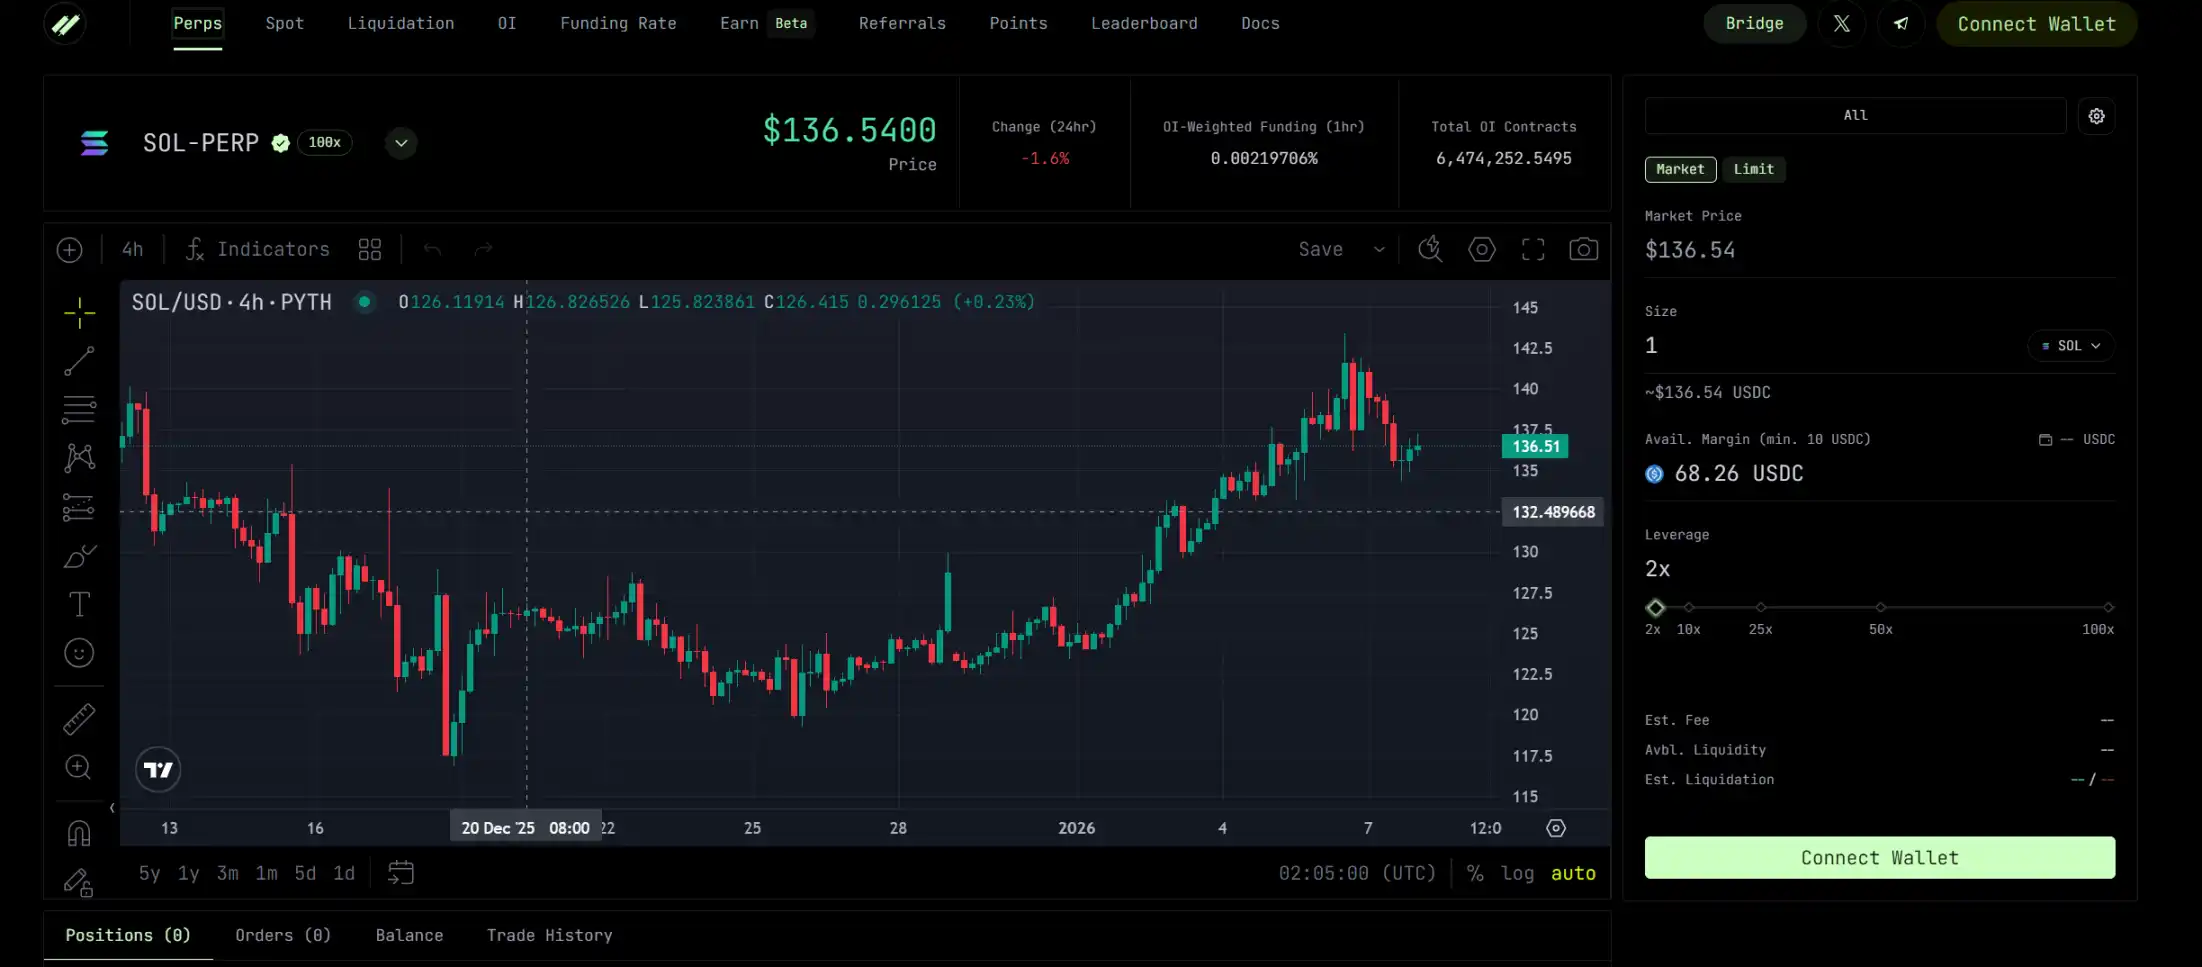Toggle auto scale on the chart
The image size is (2202, 967).
[x=1573, y=872]
